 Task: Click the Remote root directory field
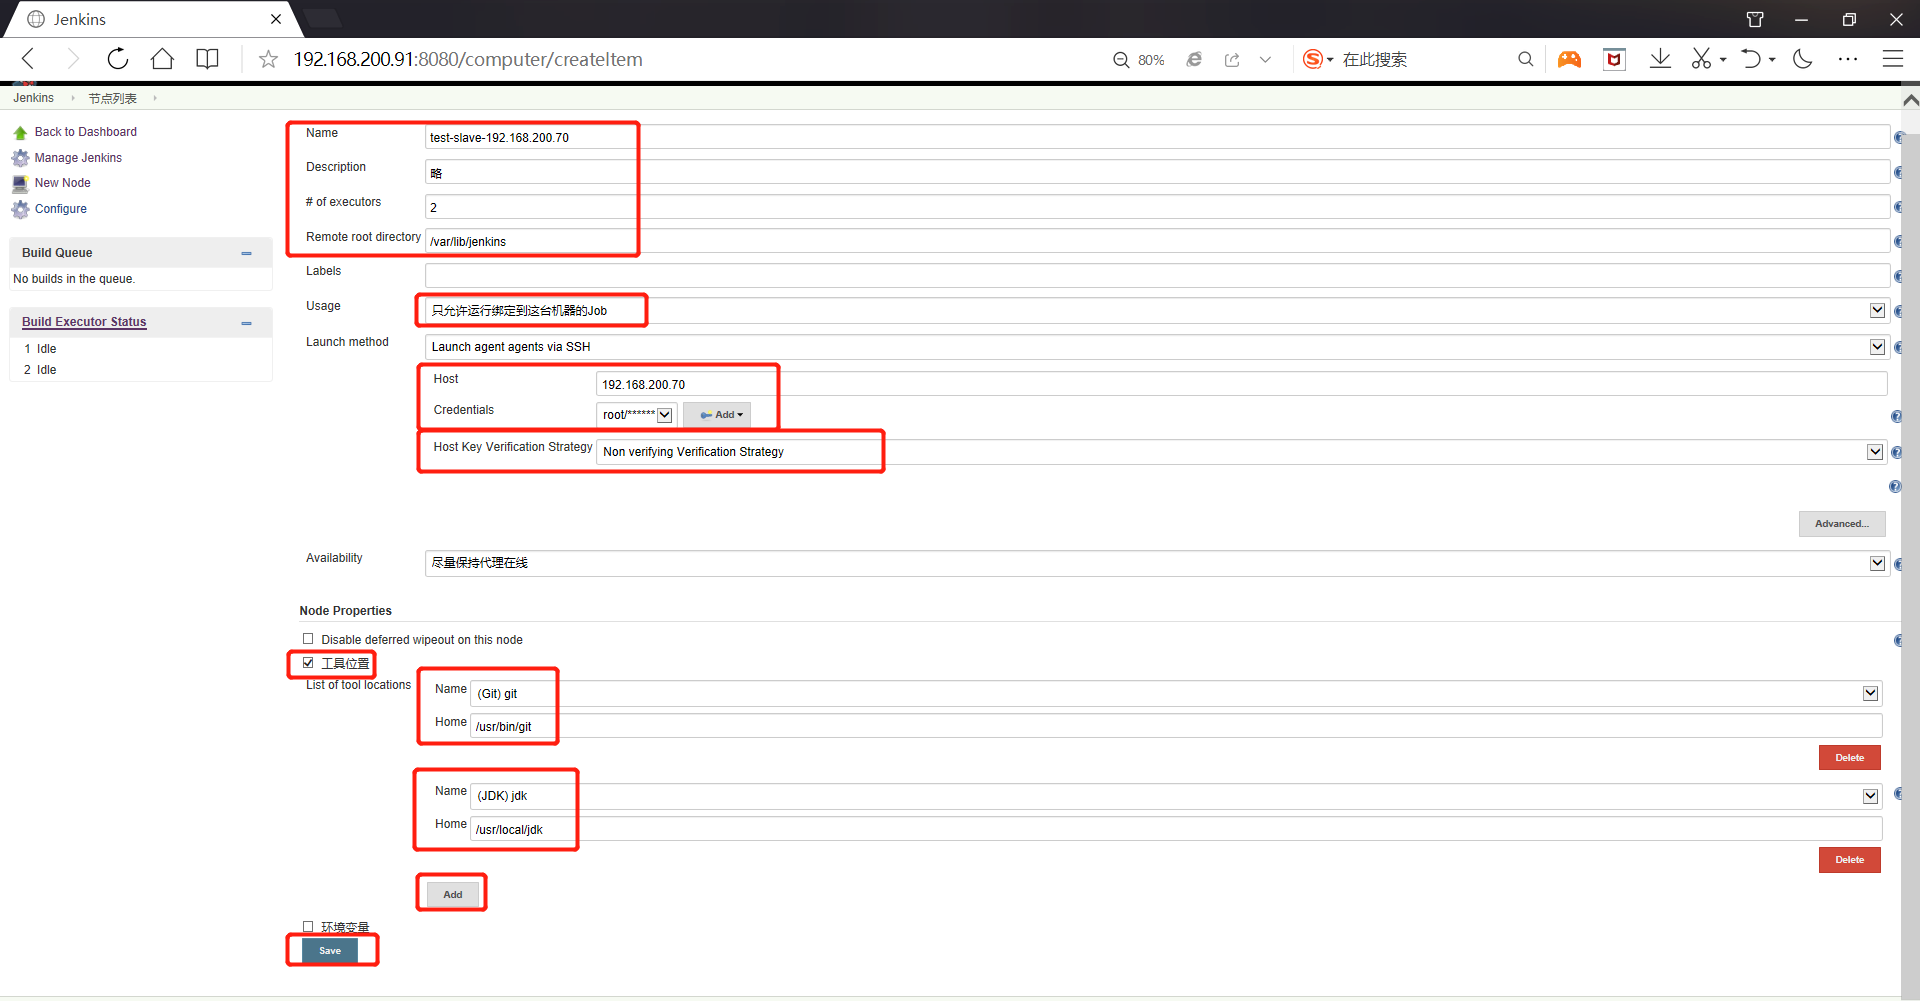(1157, 241)
